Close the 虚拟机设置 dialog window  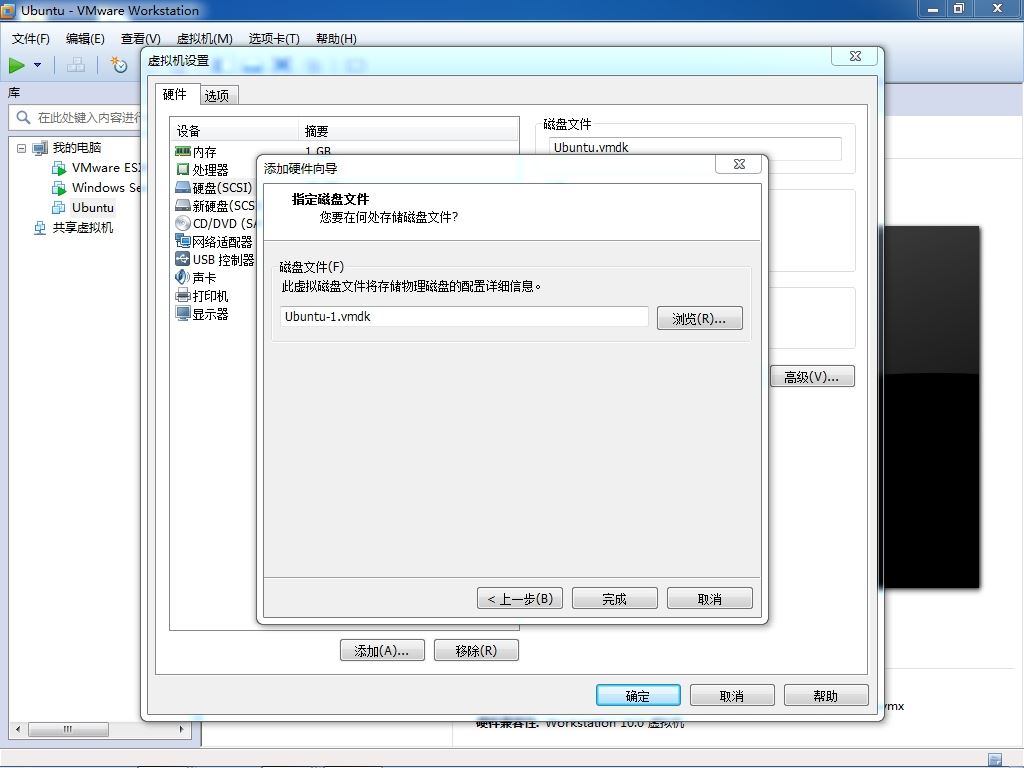pos(855,56)
